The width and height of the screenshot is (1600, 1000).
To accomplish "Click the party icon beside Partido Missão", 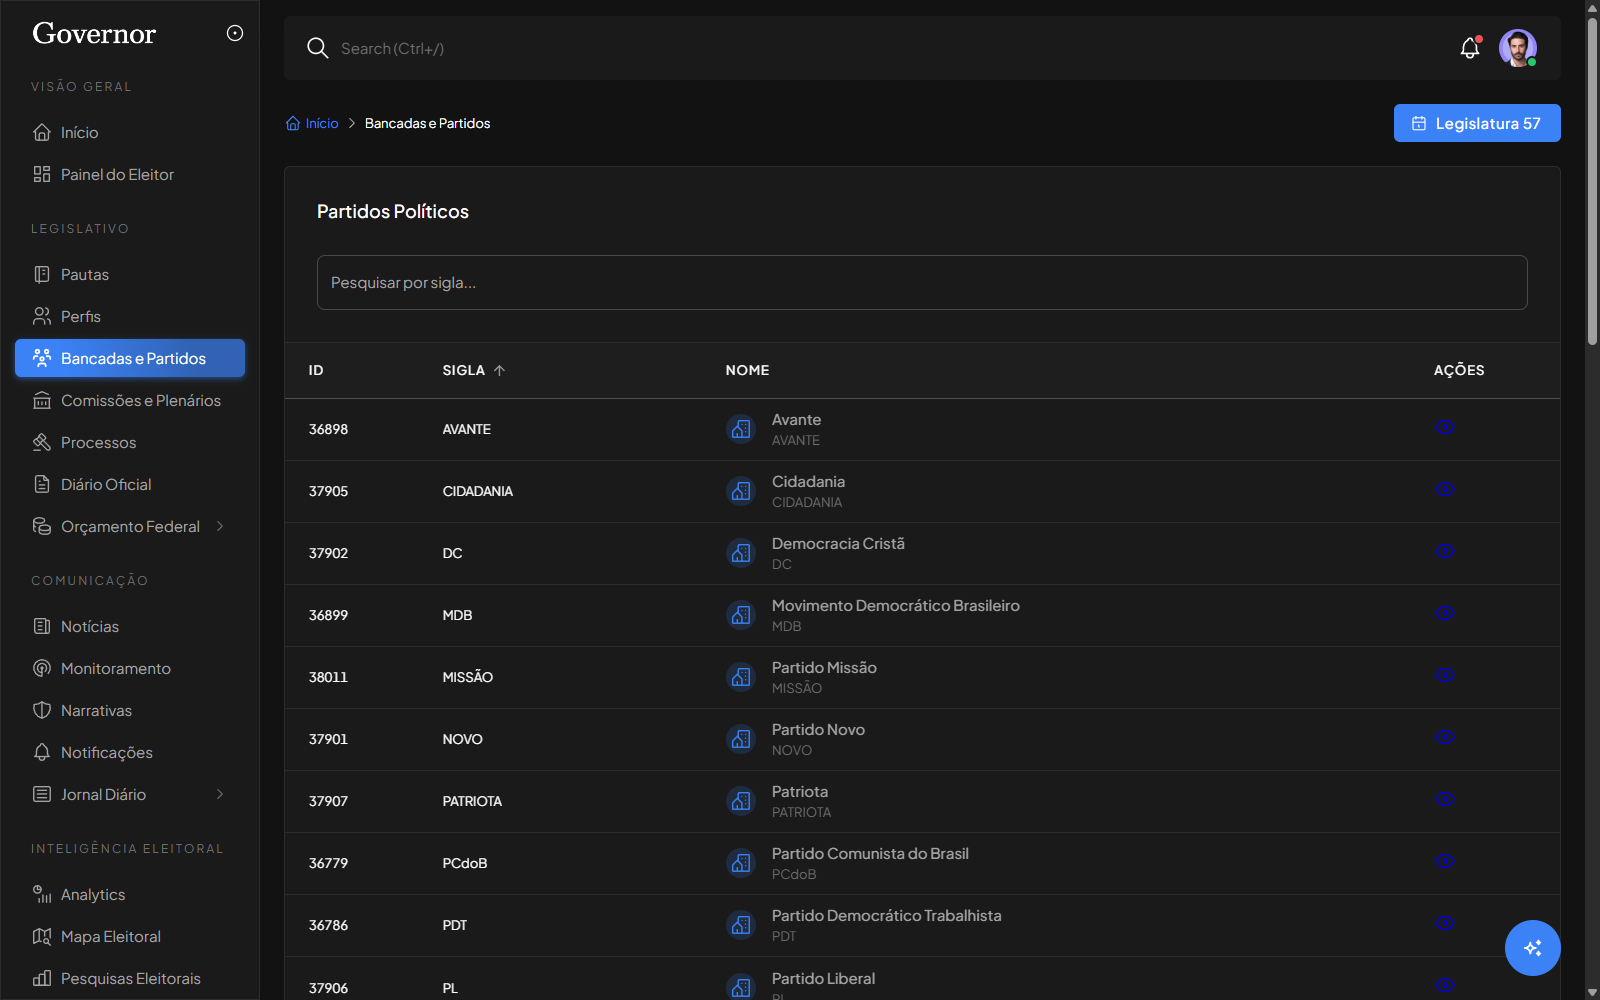I will (x=741, y=677).
